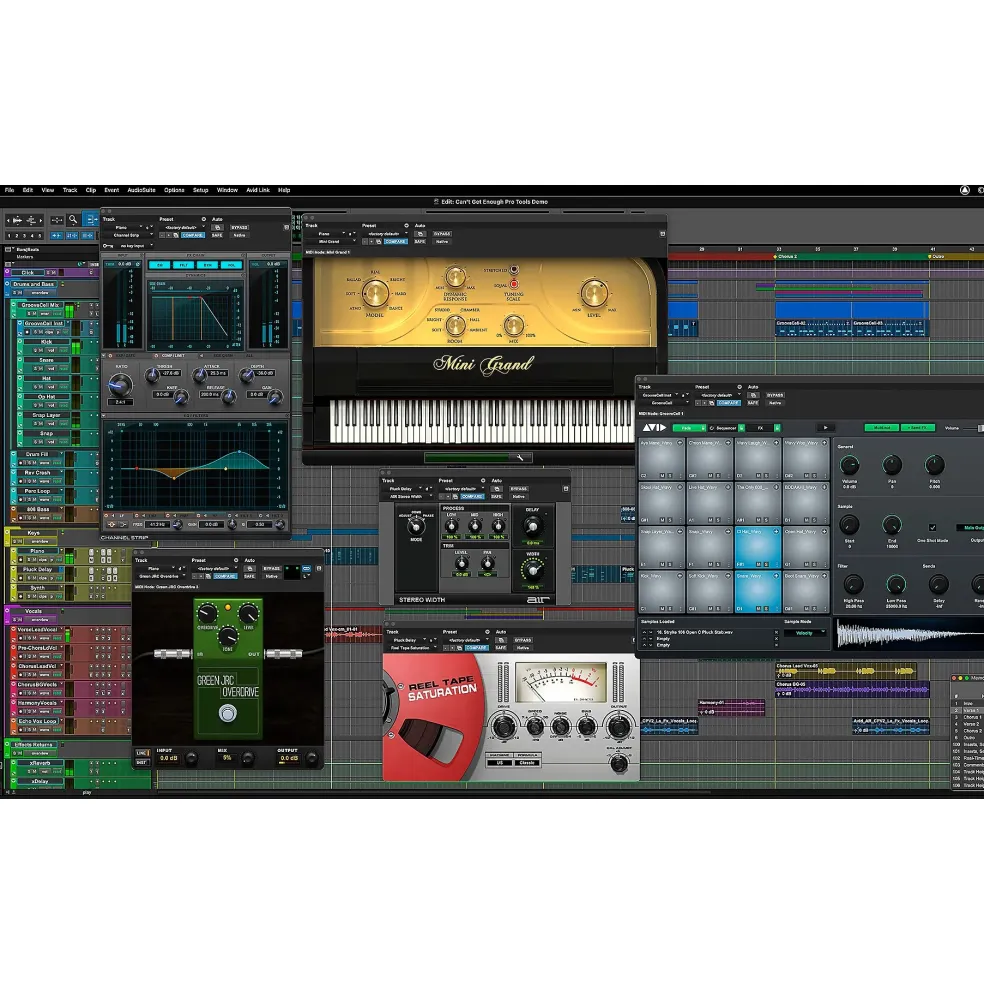Open AIR Stereo Width plugin selector dropdown
The image size is (984, 985).
coord(409,496)
